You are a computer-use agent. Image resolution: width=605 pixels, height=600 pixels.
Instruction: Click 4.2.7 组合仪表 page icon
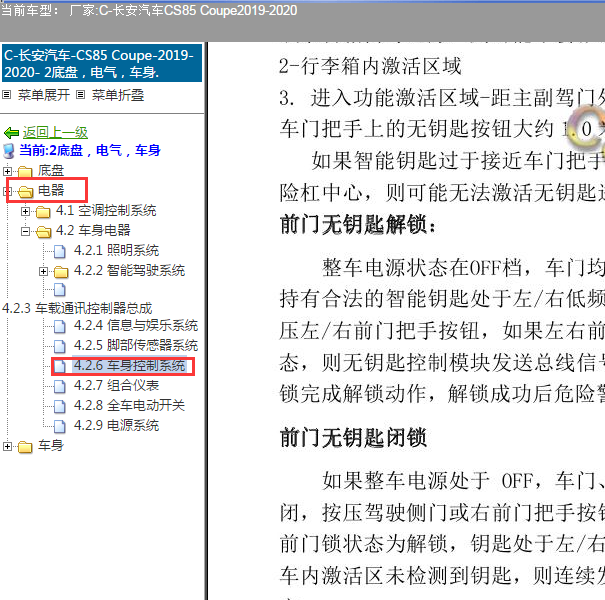pyautogui.click(x=60, y=386)
